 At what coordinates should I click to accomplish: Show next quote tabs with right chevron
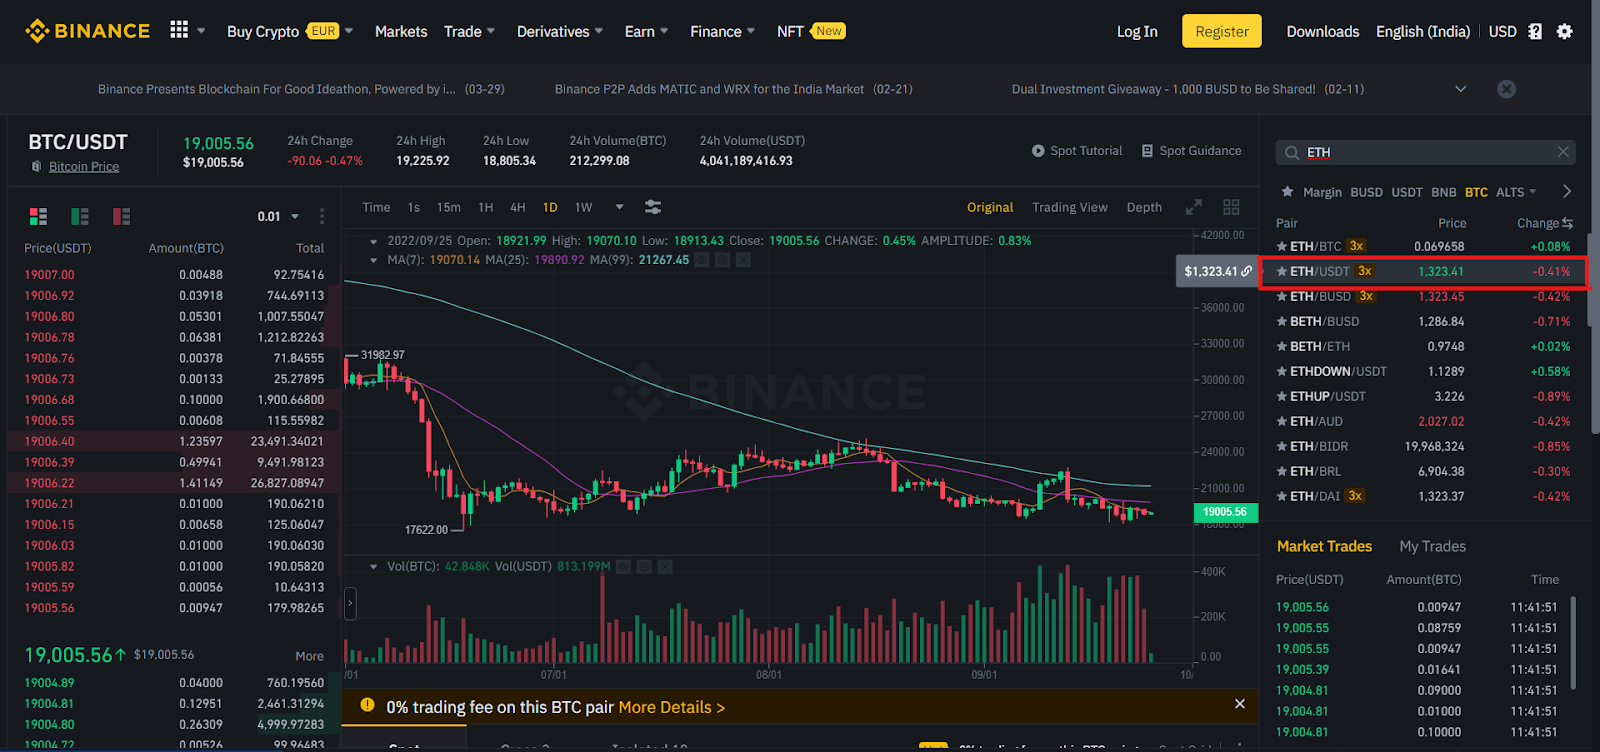[1567, 192]
